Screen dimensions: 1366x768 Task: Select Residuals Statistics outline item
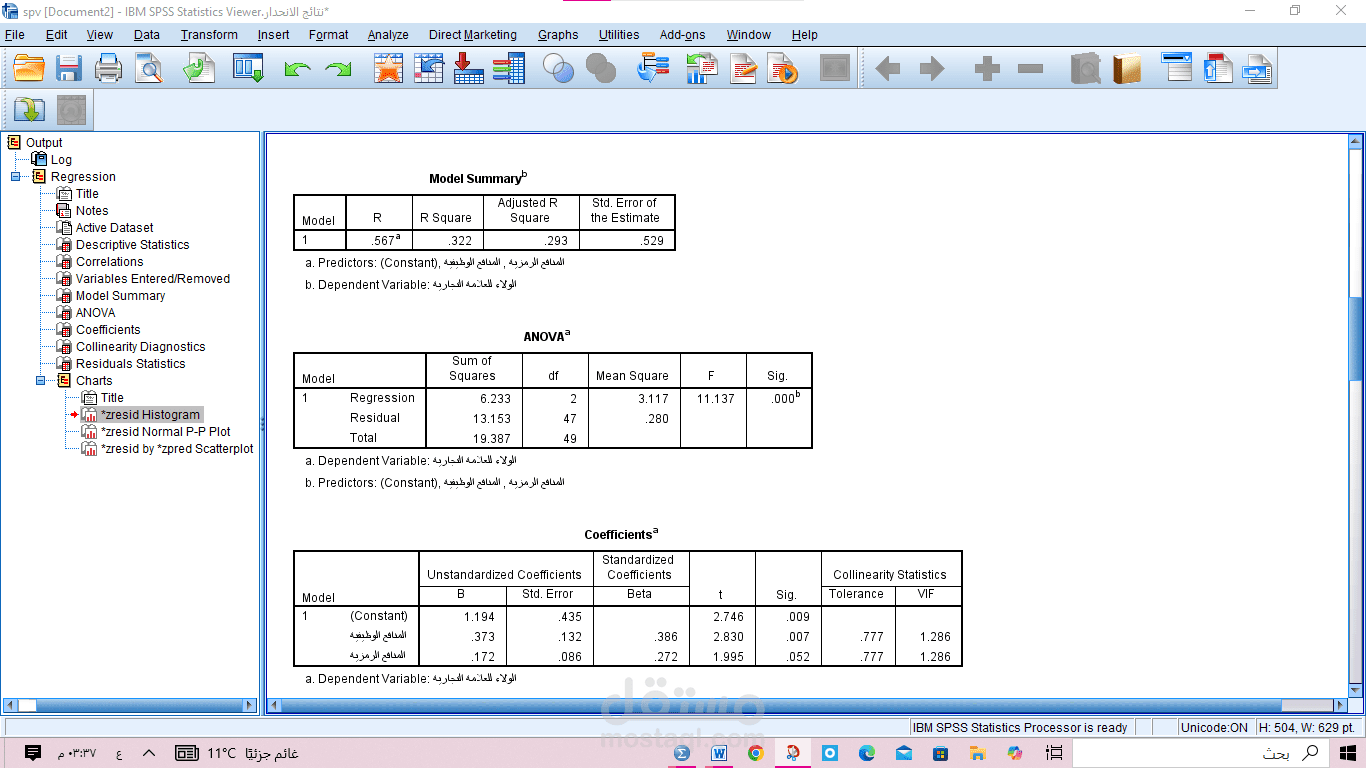(x=131, y=364)
